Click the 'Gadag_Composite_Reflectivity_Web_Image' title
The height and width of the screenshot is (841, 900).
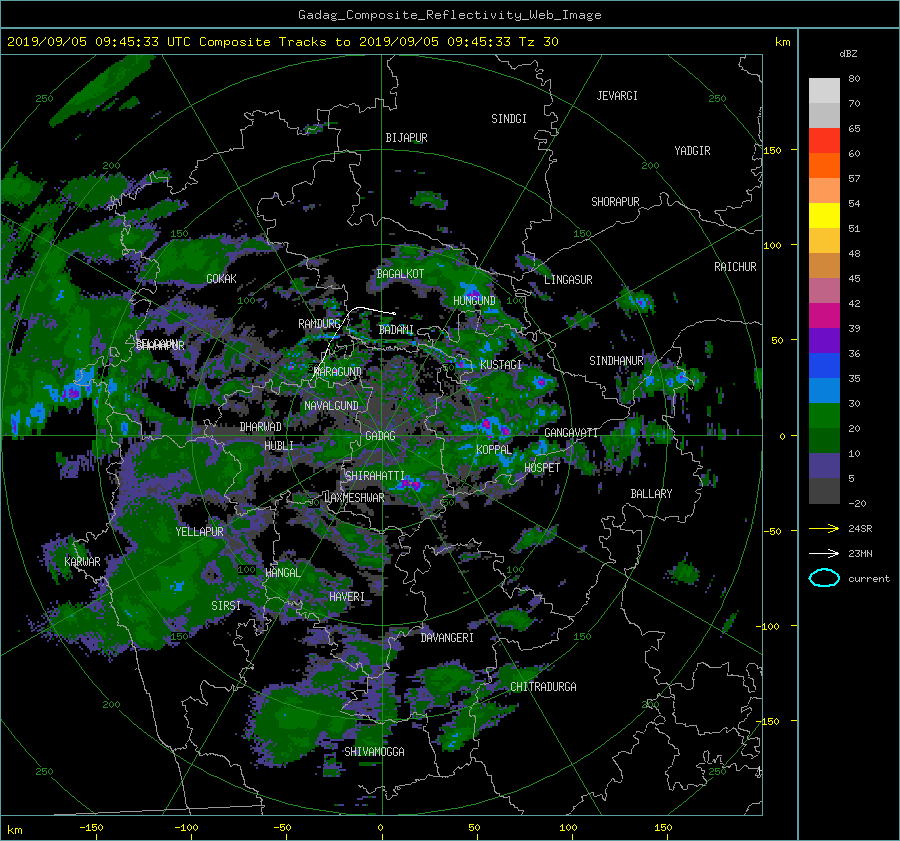click(x=449, y=15)
